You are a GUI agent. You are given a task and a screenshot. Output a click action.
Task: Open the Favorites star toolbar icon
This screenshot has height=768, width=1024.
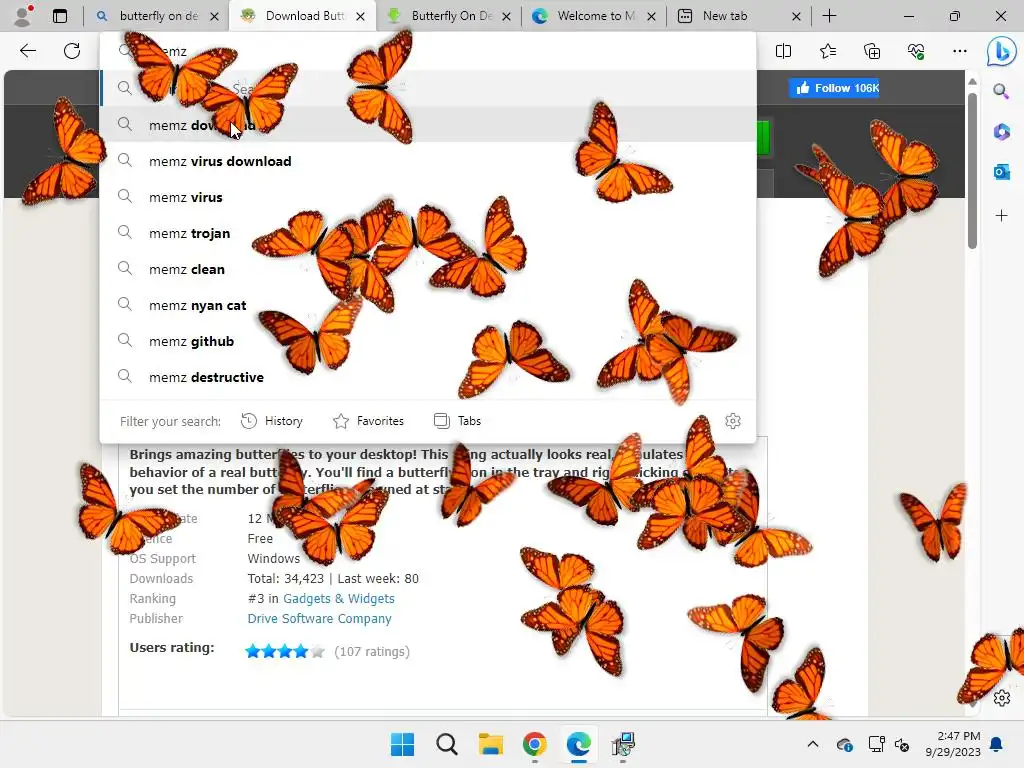(x=827, y=51)
